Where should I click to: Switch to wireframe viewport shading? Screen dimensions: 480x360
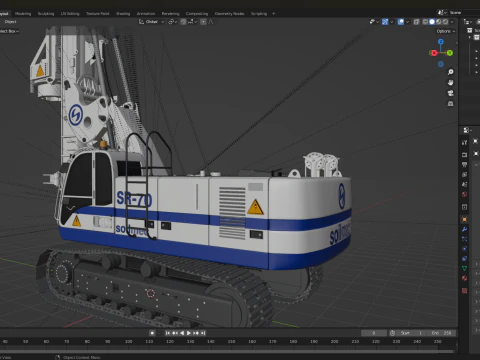(425, 22)
